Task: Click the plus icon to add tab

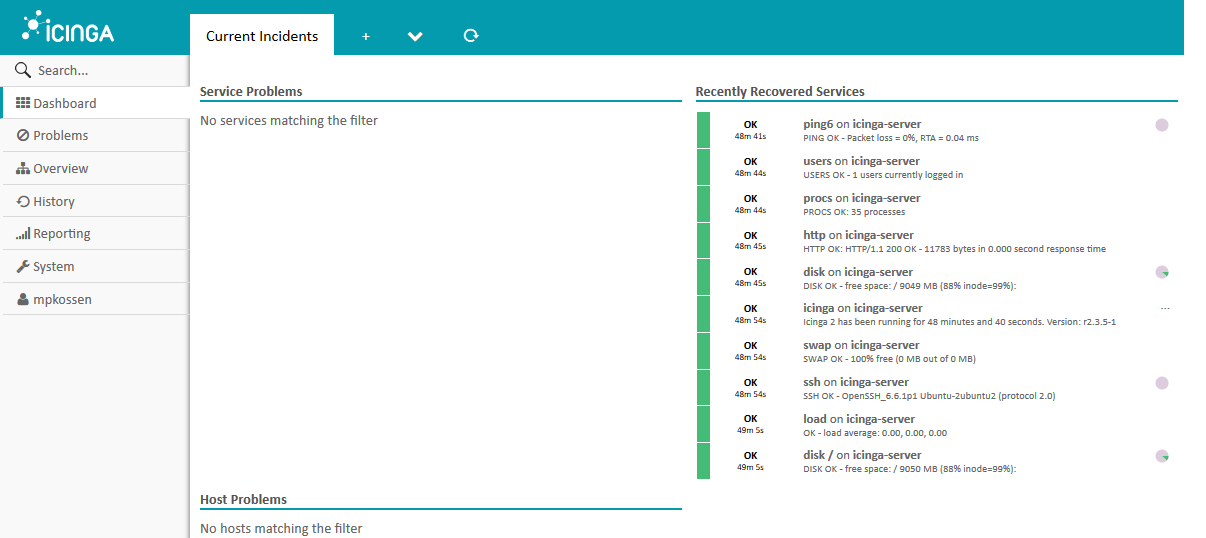Action: 366,36
